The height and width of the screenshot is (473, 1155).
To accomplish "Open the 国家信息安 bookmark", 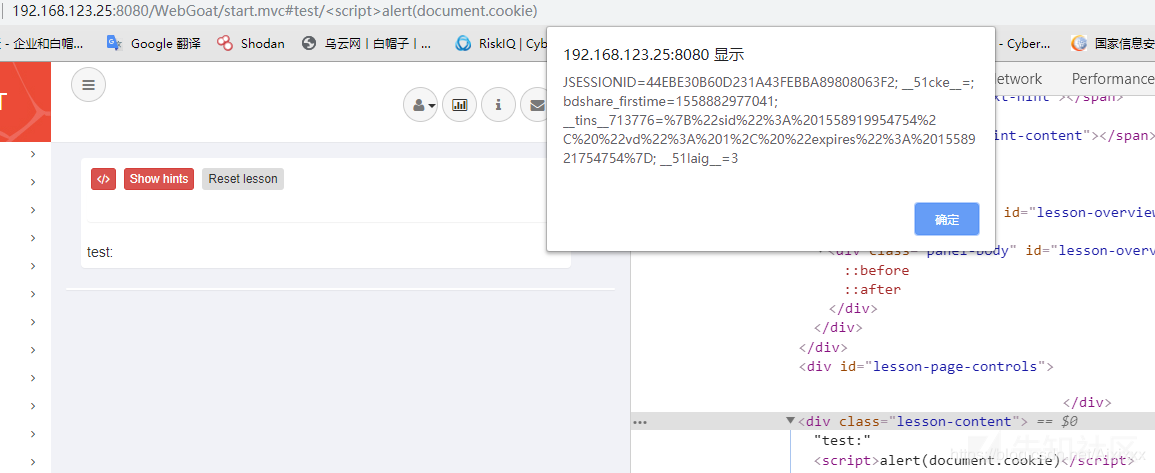I will click(1112, 43).
